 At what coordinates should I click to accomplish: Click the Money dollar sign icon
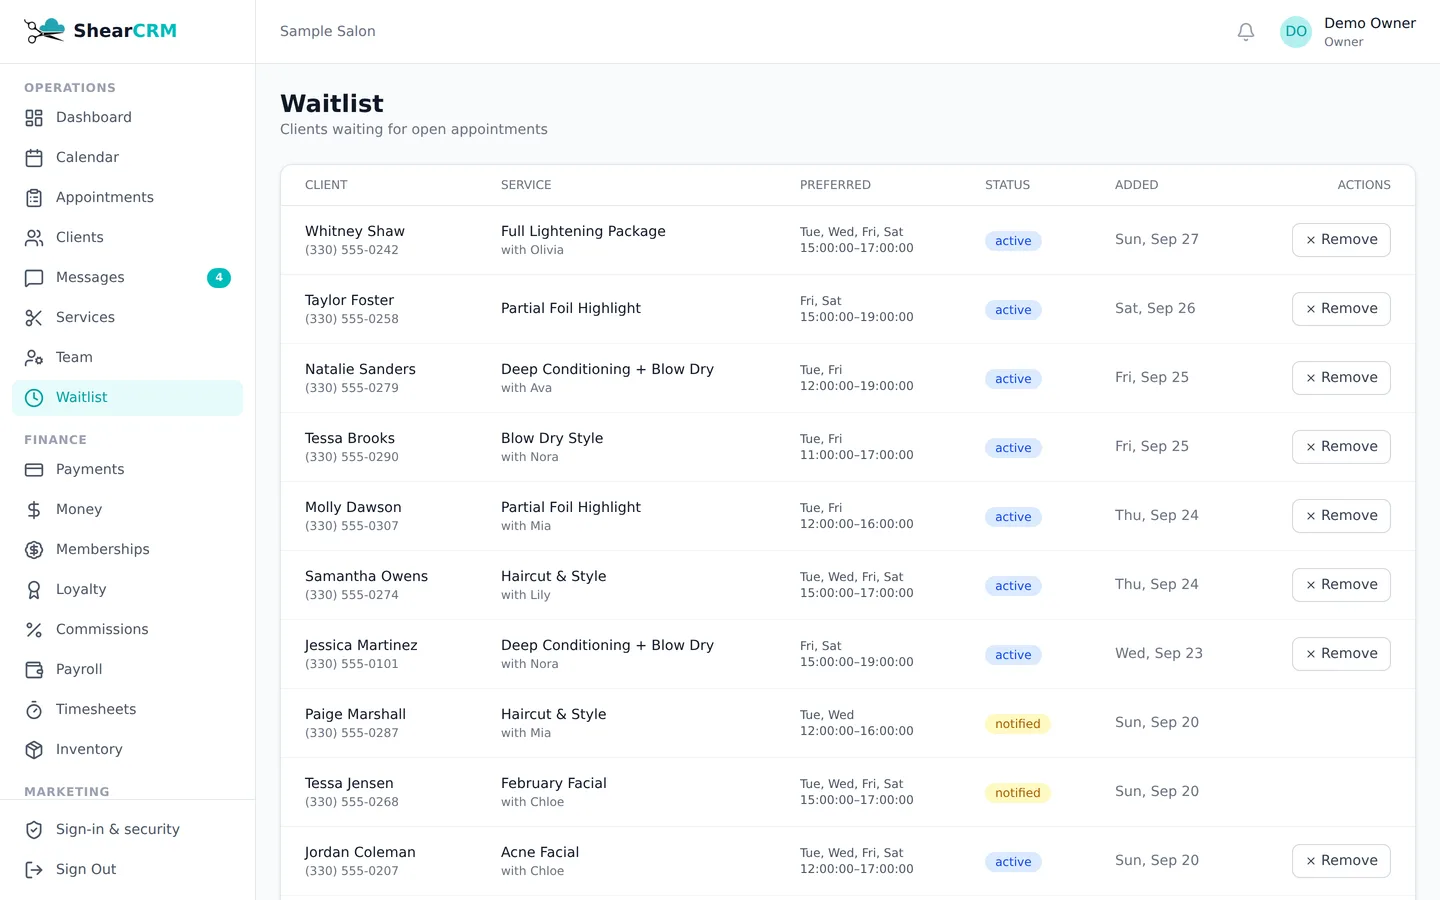34,510
